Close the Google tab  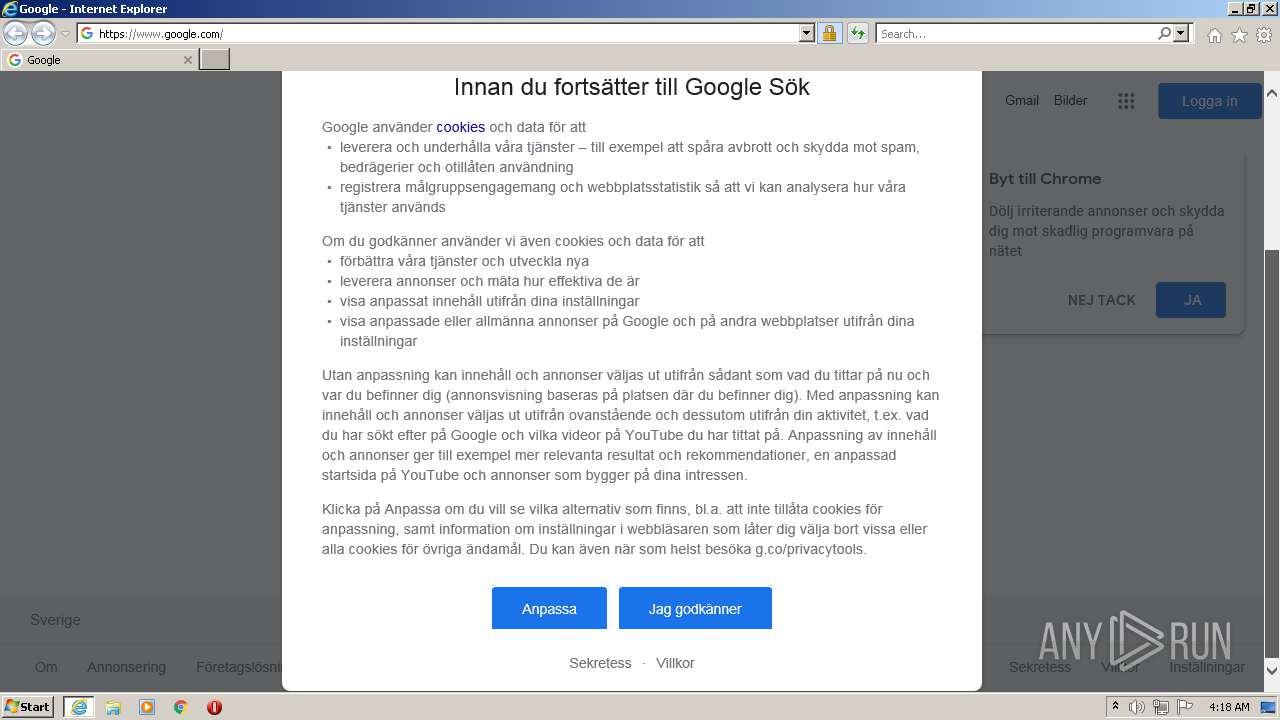point(187,60)
